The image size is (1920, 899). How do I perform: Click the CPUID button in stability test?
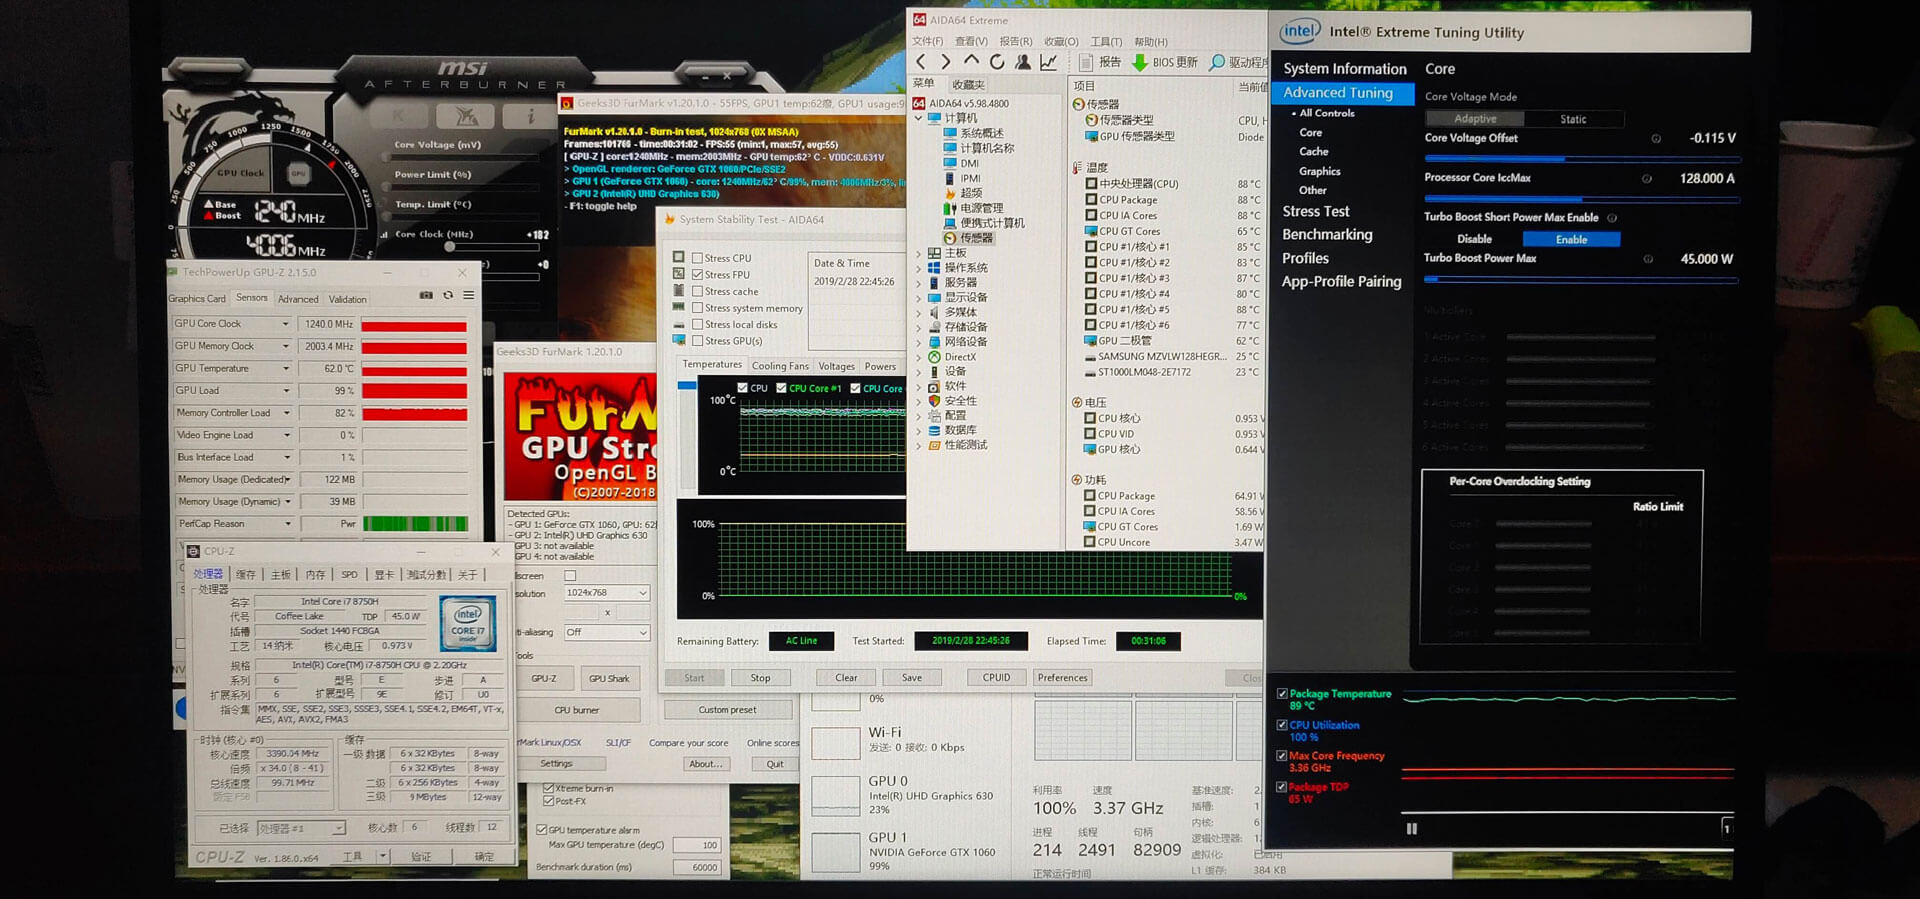996,678
